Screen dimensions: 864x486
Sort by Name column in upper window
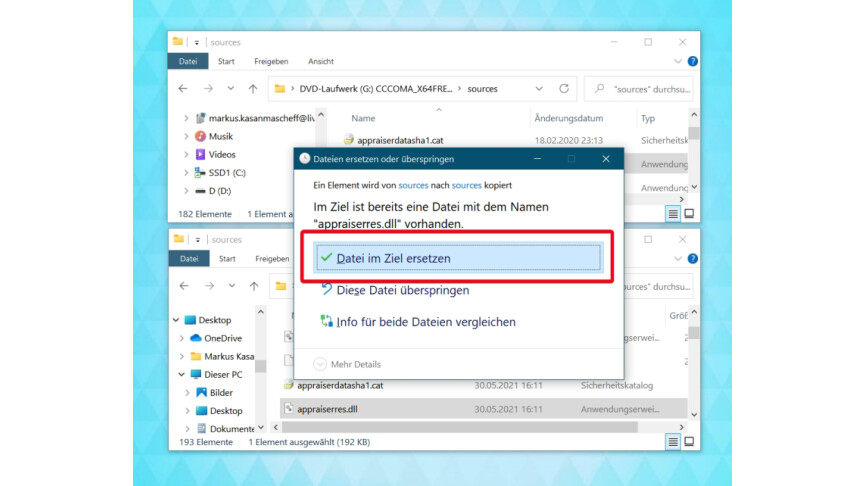pos(363,118)
